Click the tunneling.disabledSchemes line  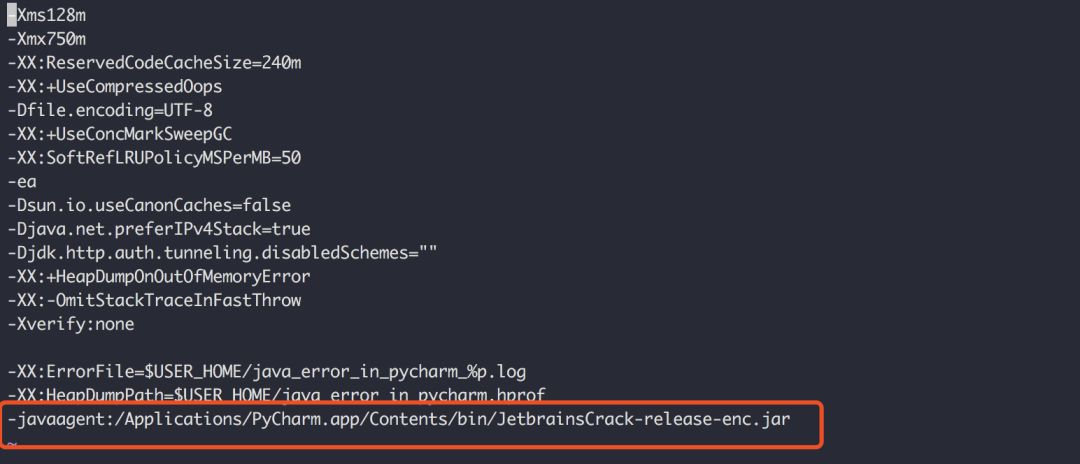point(222,253)
